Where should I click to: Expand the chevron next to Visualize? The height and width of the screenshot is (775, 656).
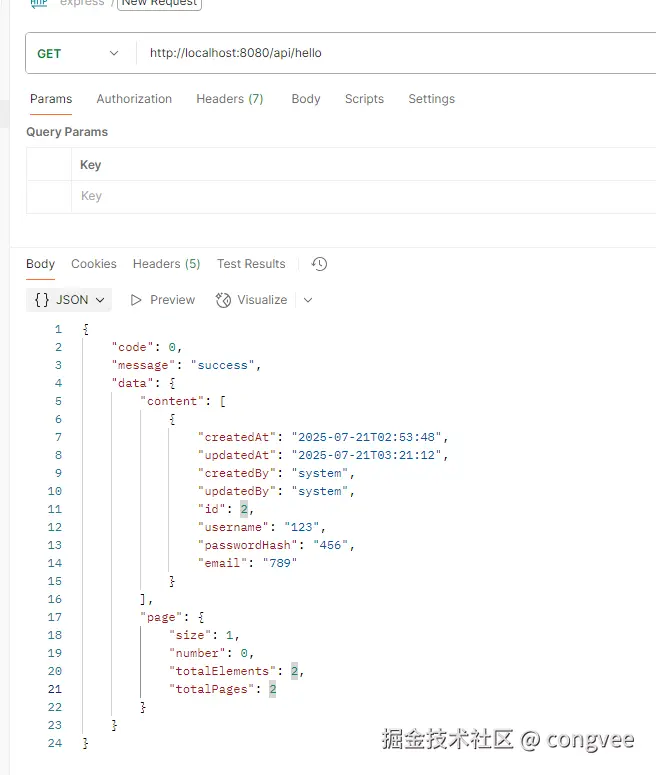click(x=308, y=300)
